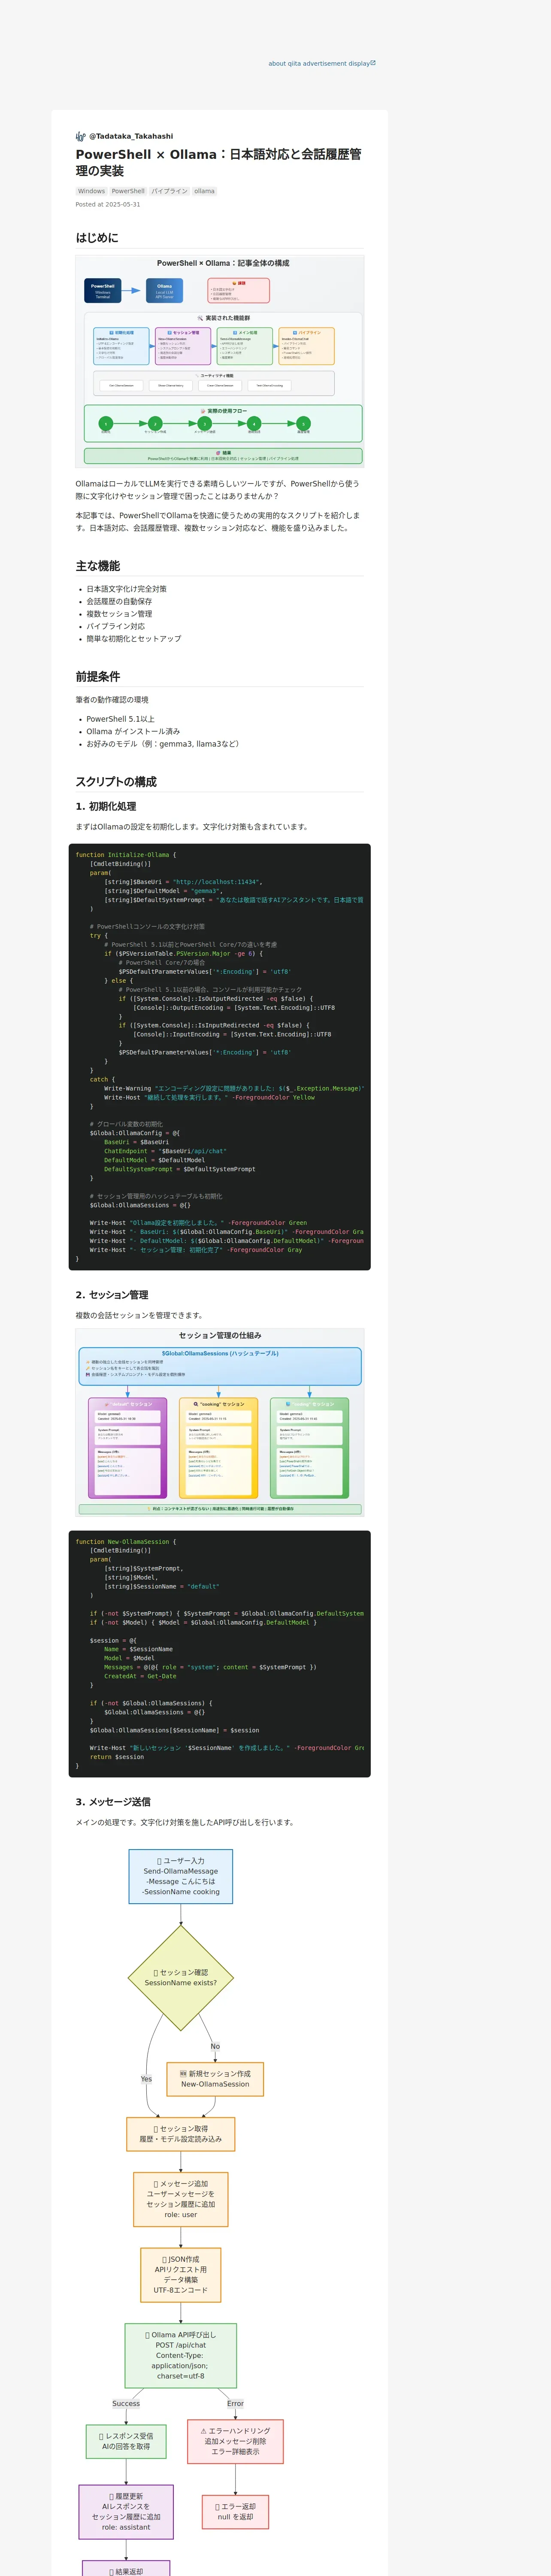
Task: Click the author avatar icon next to @Tadataka_Takahashi
Action: coord(81,136)
